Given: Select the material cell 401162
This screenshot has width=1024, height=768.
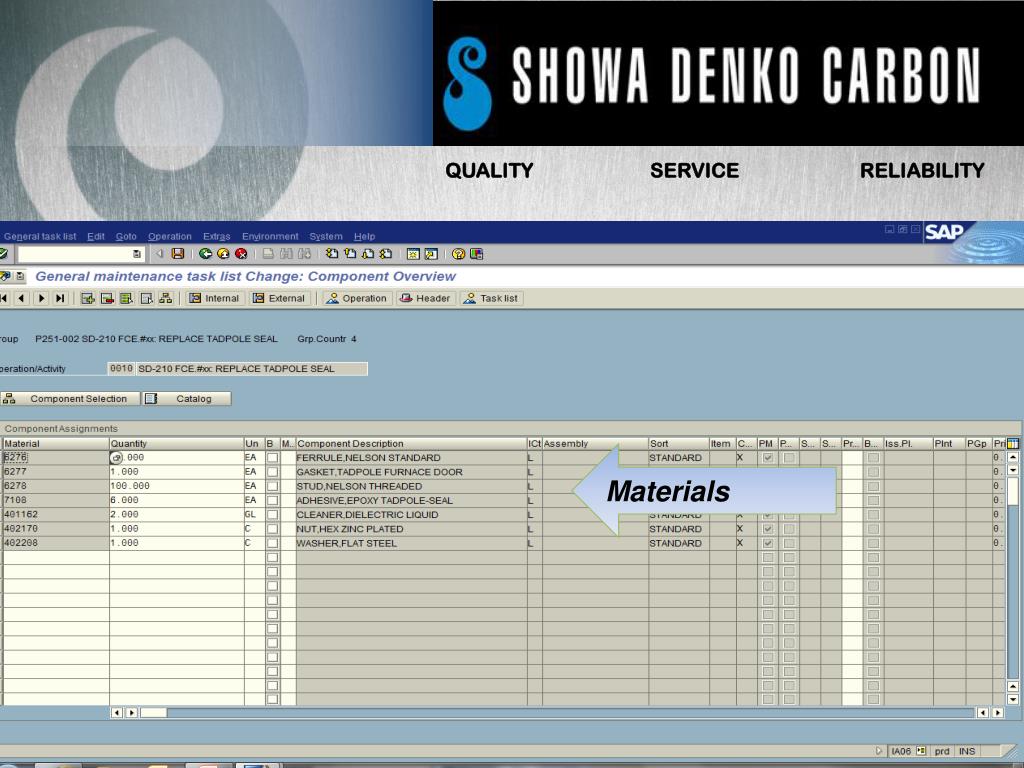Looking at the screenshot, I should tap(56, 515).
